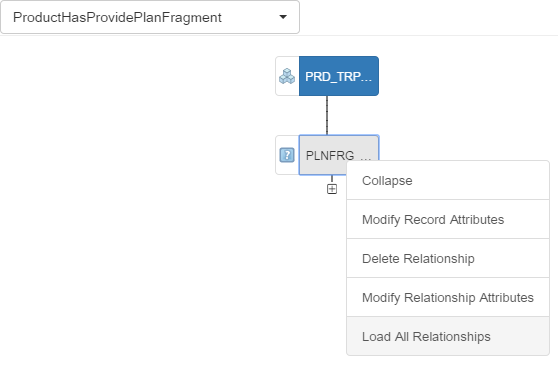Open Modify Relationship Attributes option

[448, 297]
